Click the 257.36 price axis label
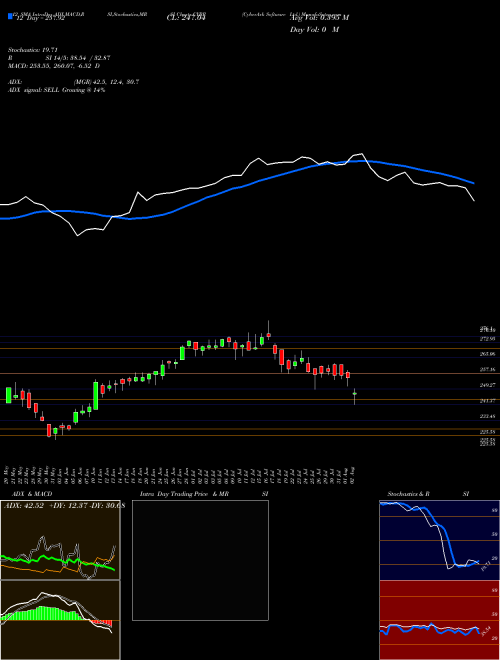 click(487, 370)
